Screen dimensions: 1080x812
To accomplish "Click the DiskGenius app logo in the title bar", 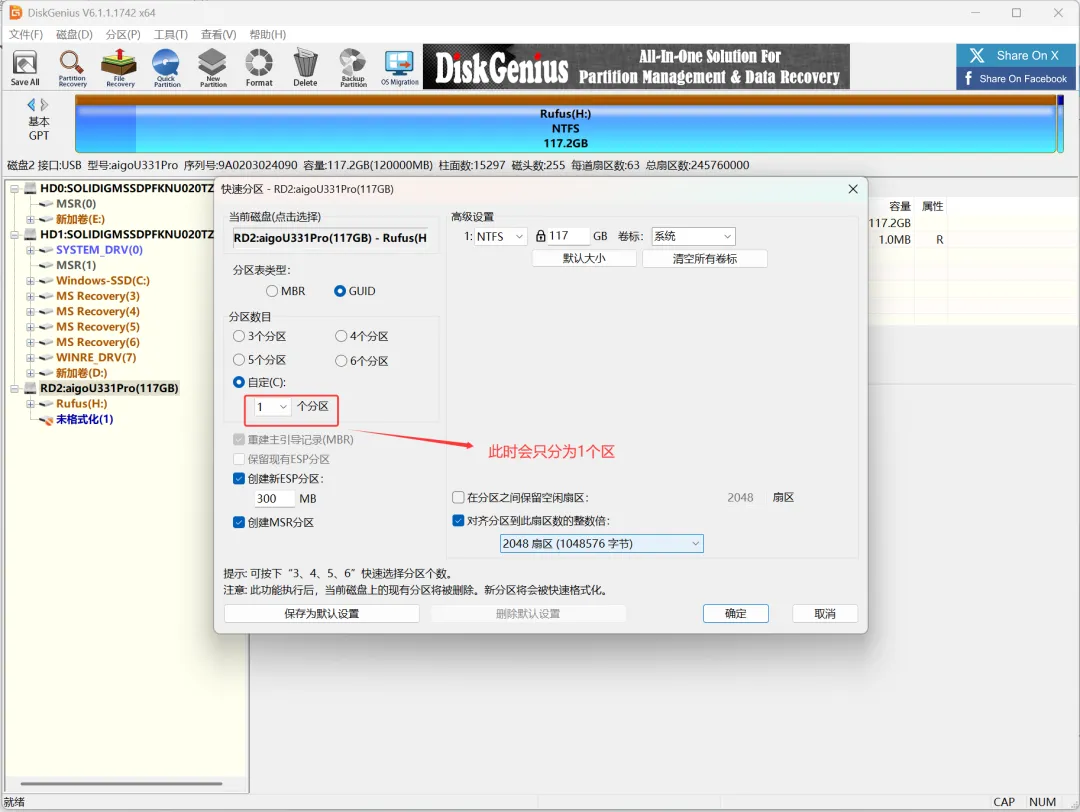I will [15, 12].
